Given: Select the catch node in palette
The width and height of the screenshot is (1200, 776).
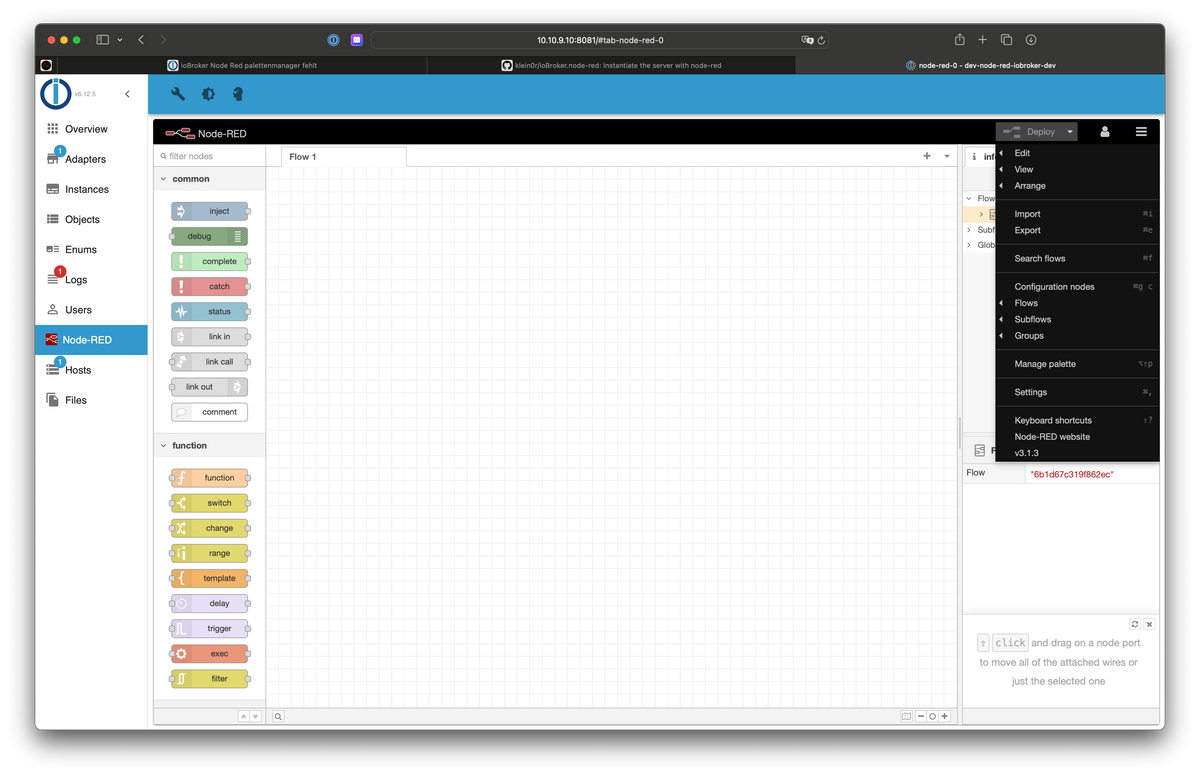Looking at the screenshot, I should point(209,286).
